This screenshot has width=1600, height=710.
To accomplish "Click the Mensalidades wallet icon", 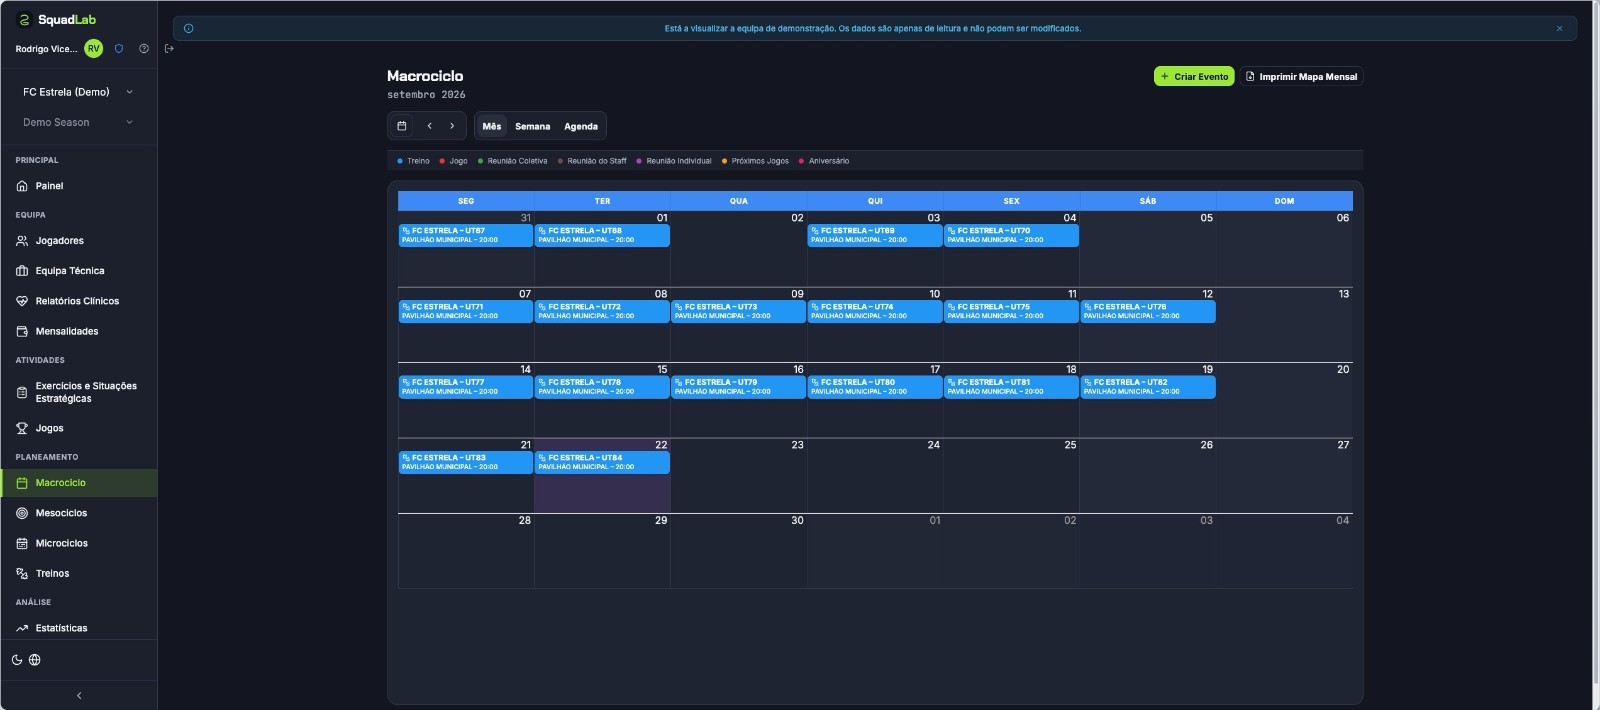I will coord(22,331).
